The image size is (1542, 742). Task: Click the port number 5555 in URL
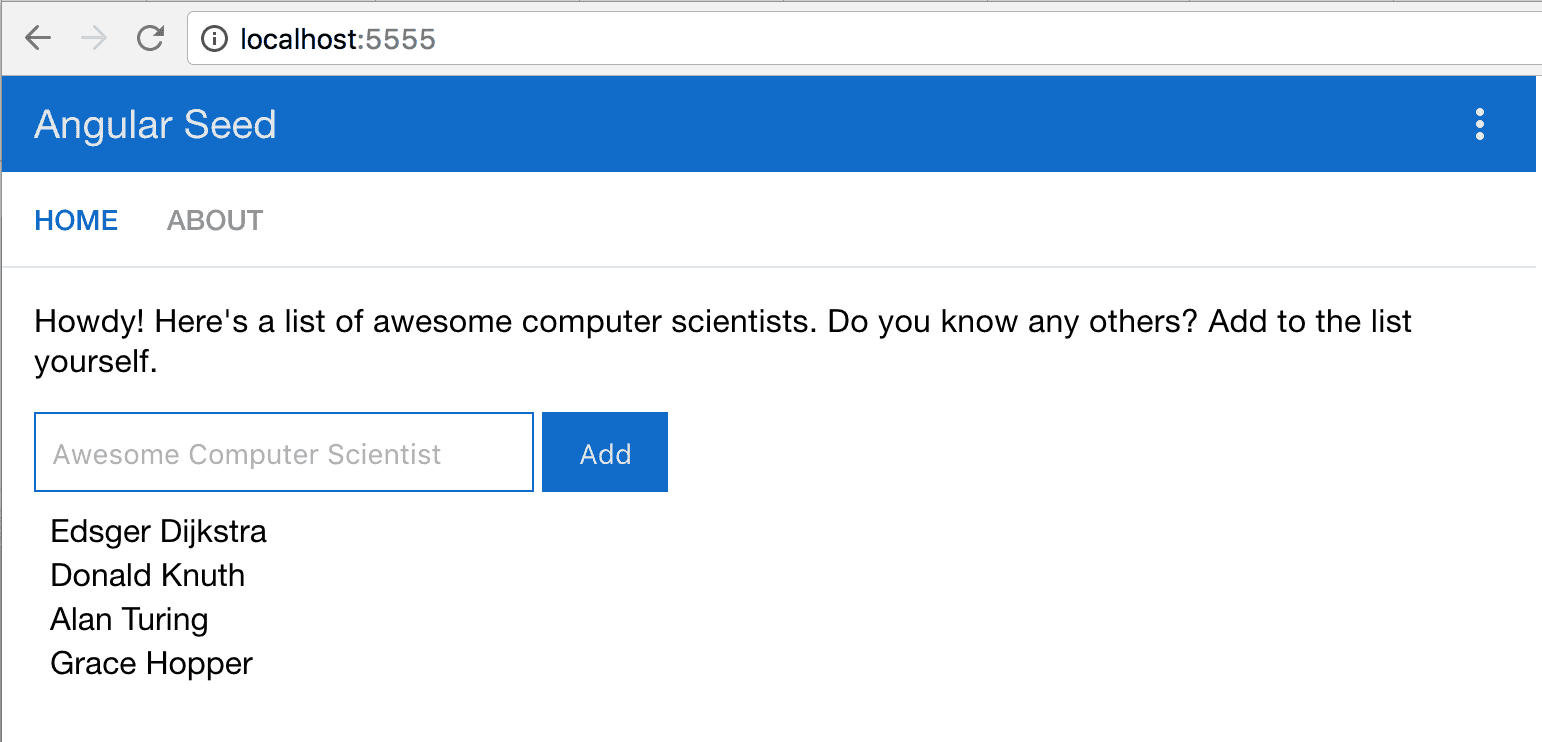pos(402,39)
